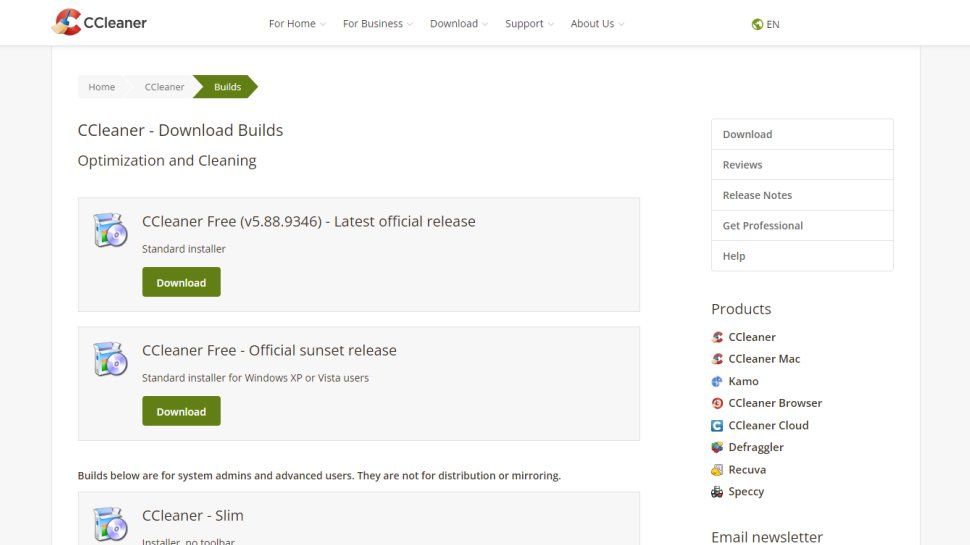
Task: Expand the About Us menu
Action: (x=597, y=24)
